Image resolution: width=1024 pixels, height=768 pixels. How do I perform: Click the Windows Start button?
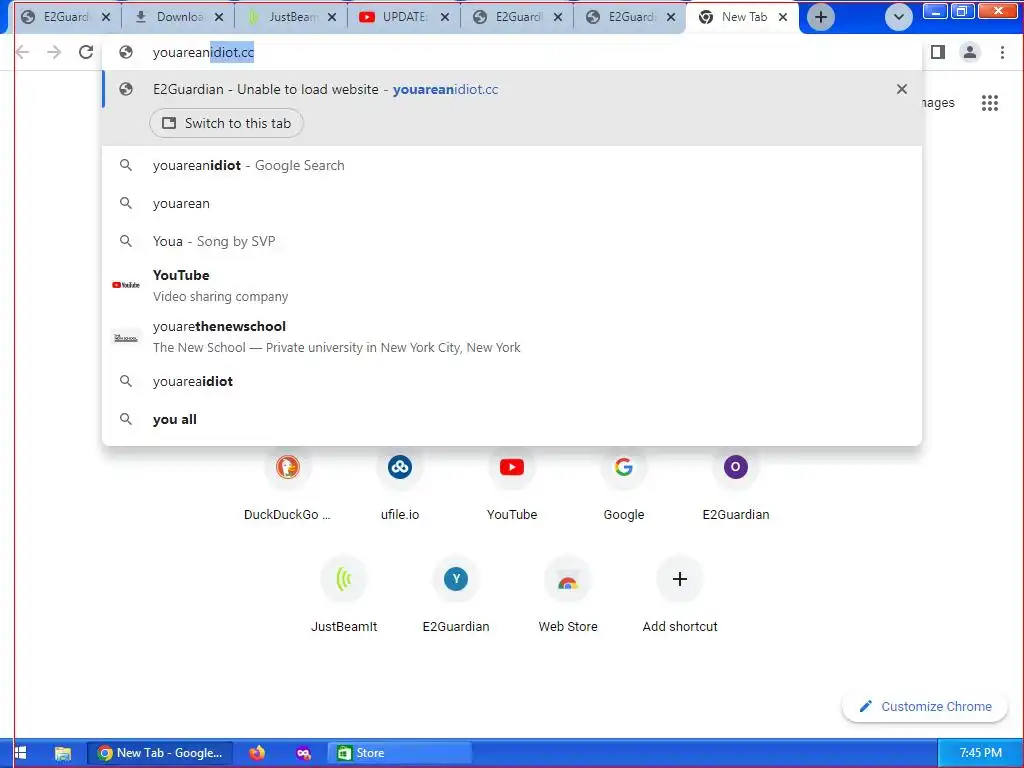(x=20, y=753)
